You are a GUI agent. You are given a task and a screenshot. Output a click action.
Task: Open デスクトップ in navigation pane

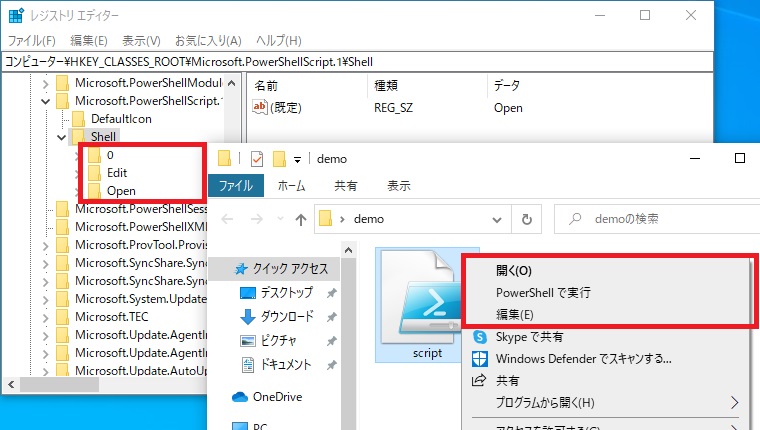(x=287, y=292)
